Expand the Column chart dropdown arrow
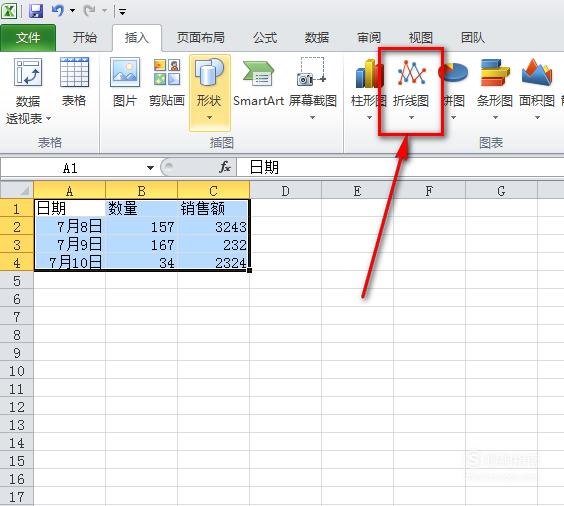The height and width of the screenshot is (506, 564). [x=369, y=118]
